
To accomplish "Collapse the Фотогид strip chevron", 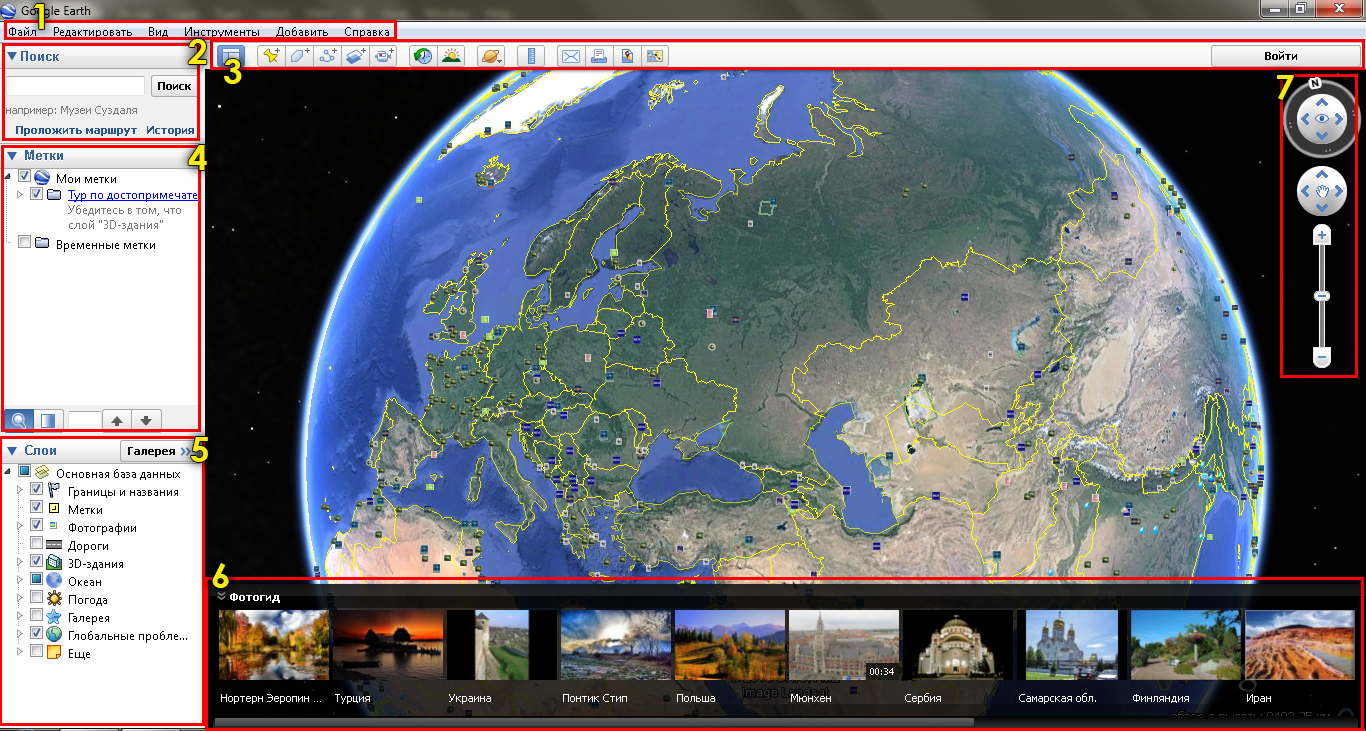I will (221, 596).
